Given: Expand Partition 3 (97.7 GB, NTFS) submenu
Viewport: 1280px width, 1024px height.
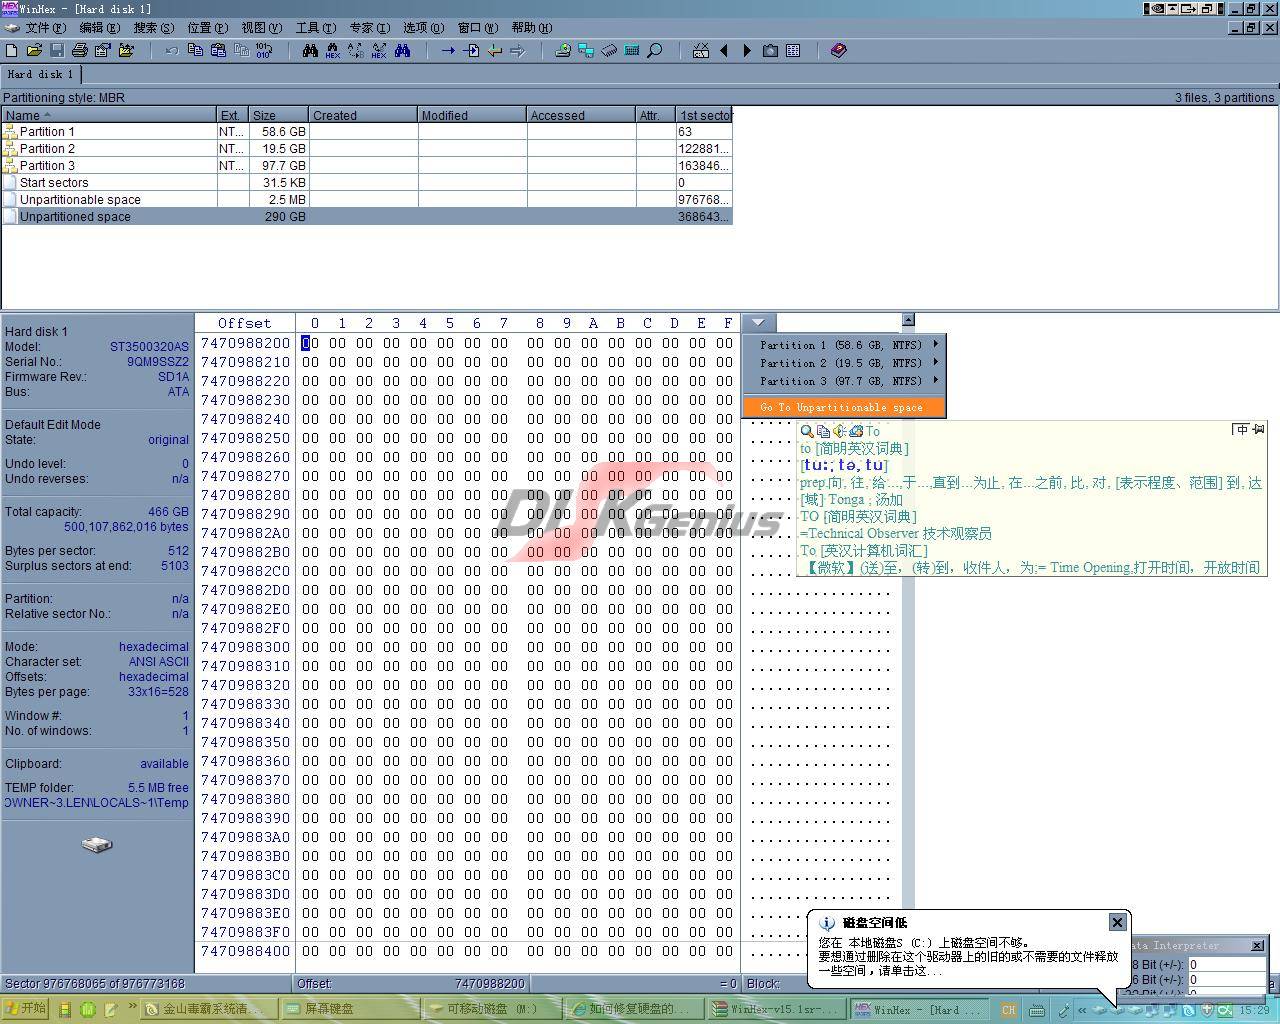Looking at the screenshot, I should coord(844,381).
